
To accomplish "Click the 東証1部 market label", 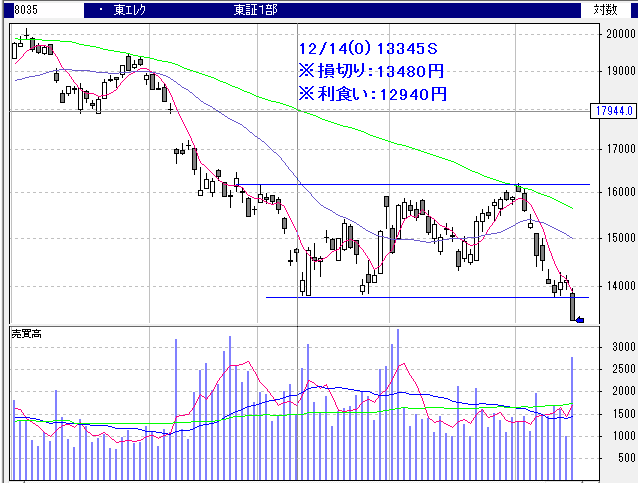I will [254, 9].
